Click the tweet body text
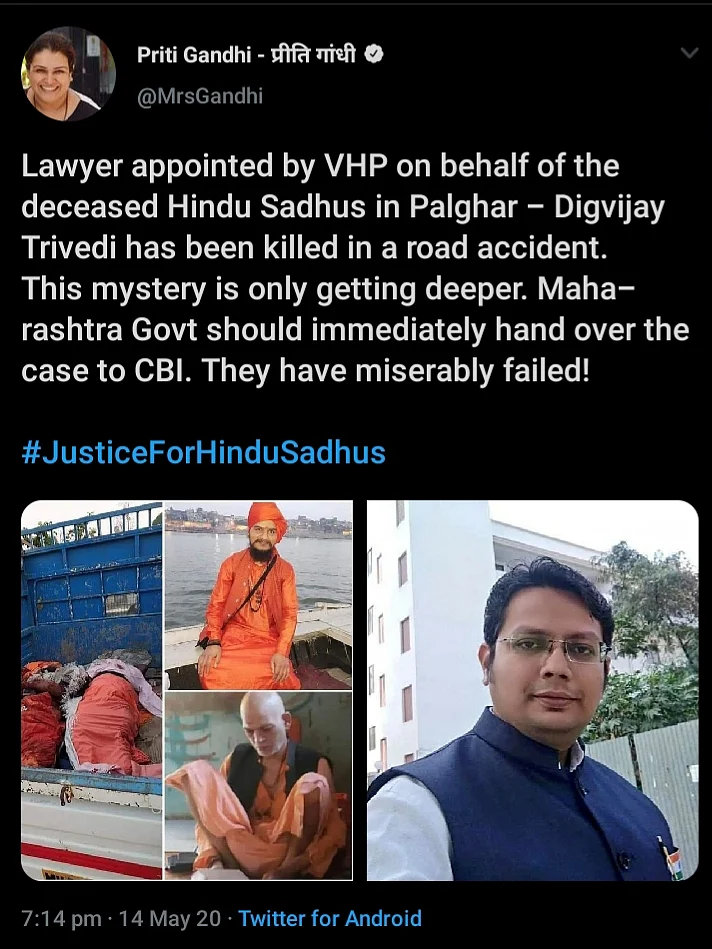The image size is (712, 949). pyautogui.click(x=355, y=268)
